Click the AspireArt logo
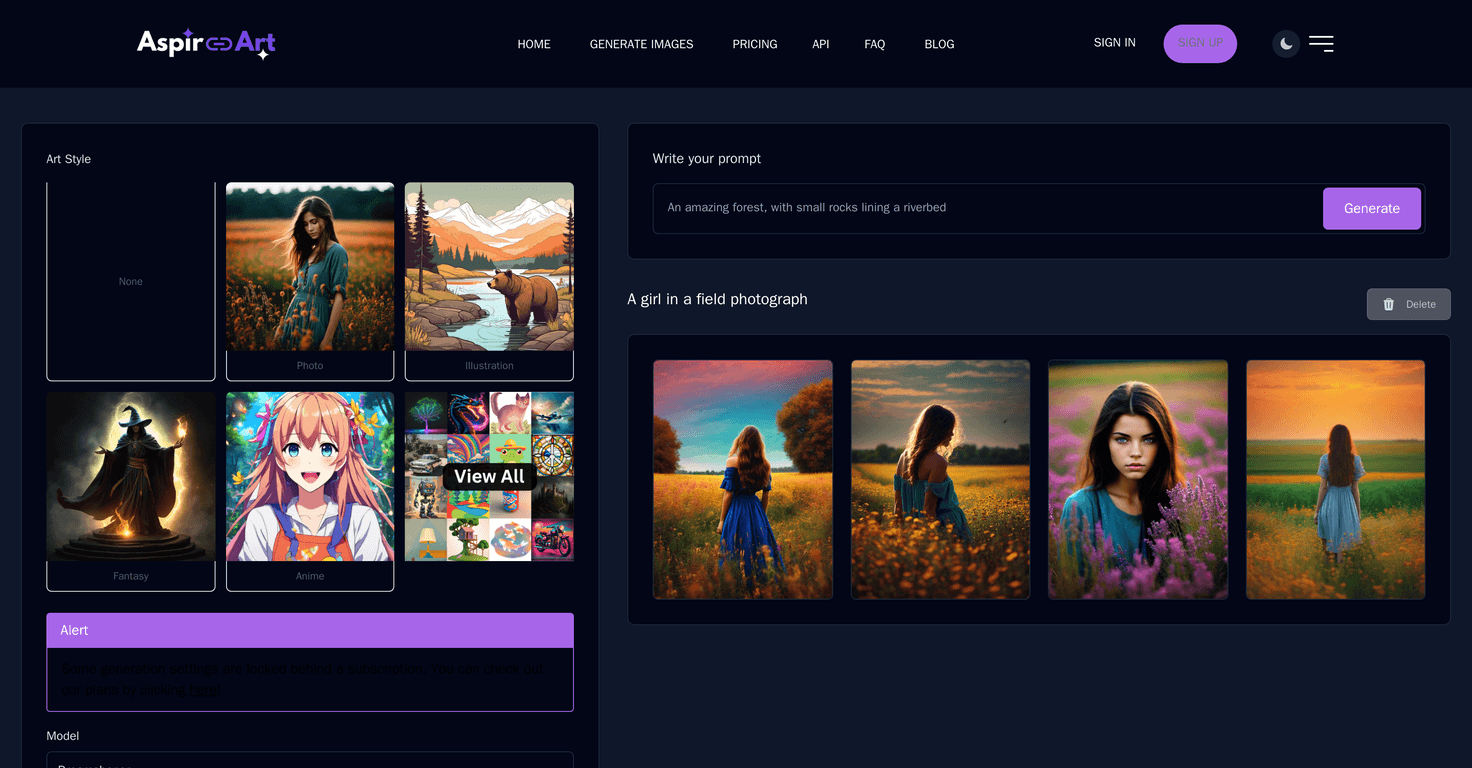Image resolution: width=1472 pixels, height=768 pixels. pyautogui.click(x=206, y=43)
